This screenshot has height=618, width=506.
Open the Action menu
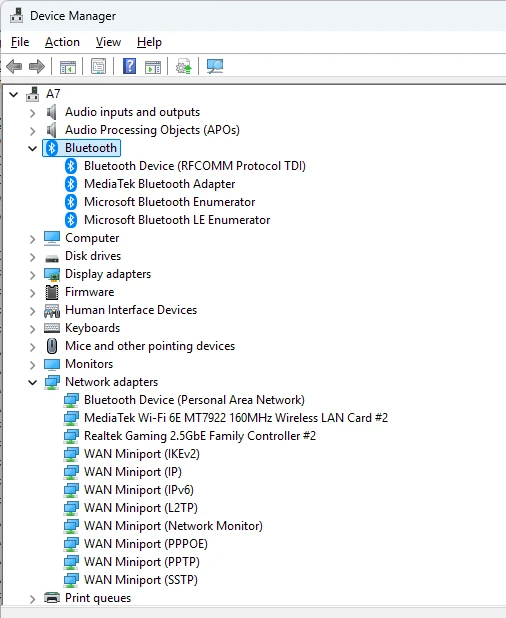(x=62, y=42)
